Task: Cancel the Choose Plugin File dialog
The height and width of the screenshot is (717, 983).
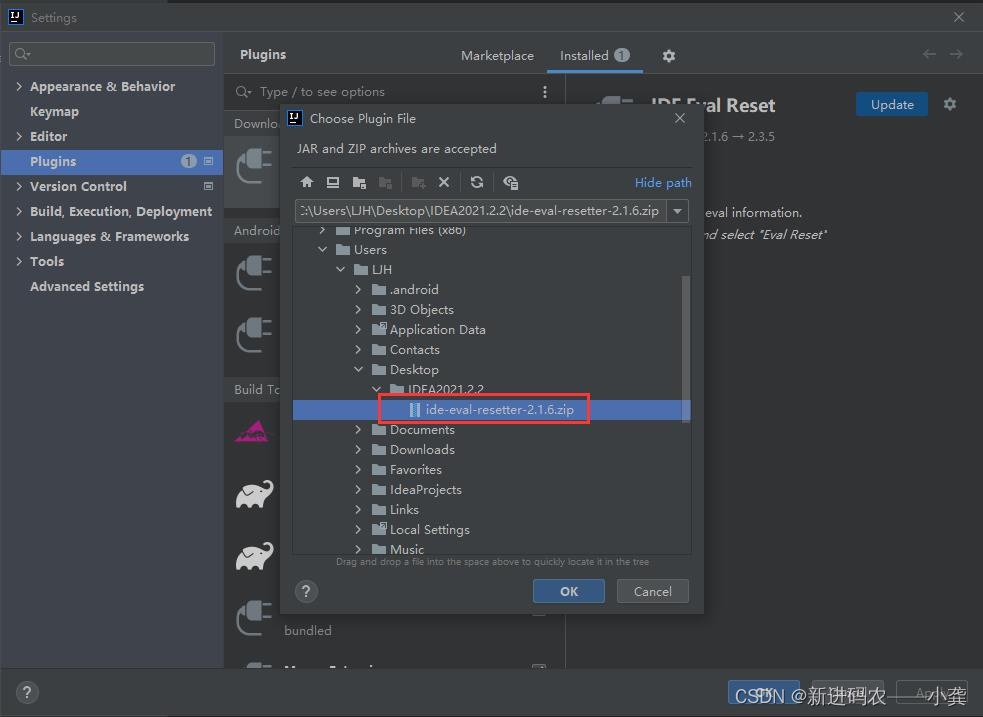Action: [653, 591]
